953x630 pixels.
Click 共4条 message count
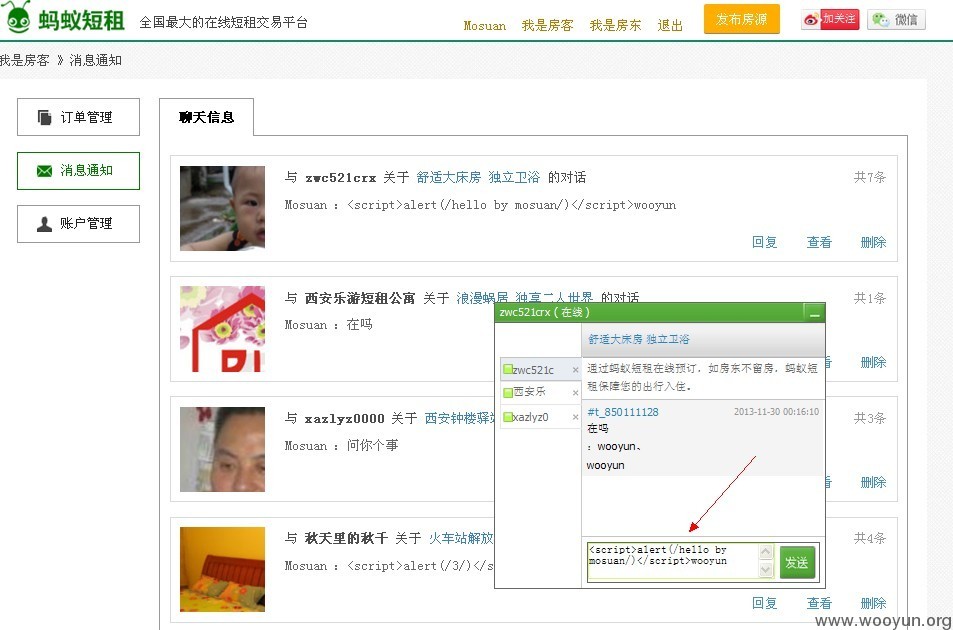pyautogui.click(x=870, y=538)
